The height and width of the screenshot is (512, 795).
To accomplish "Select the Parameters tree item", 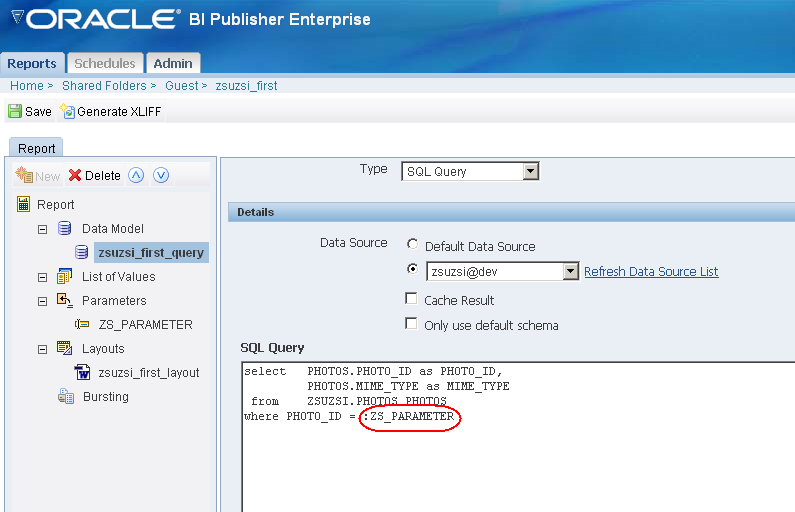I will (114, 301).
